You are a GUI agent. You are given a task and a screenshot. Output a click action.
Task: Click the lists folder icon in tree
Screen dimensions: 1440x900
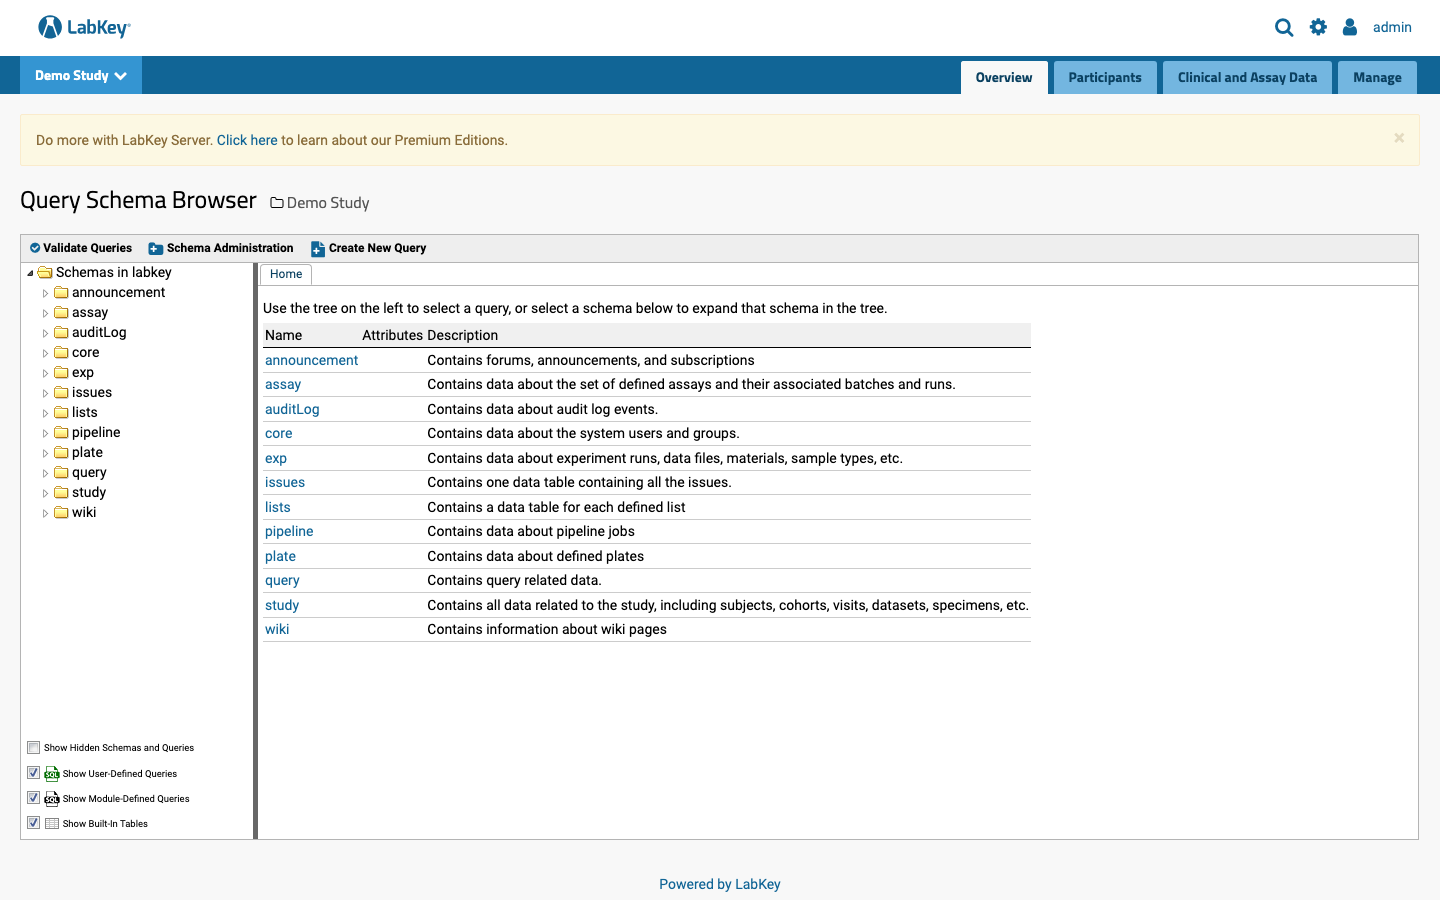pos(61,412)
